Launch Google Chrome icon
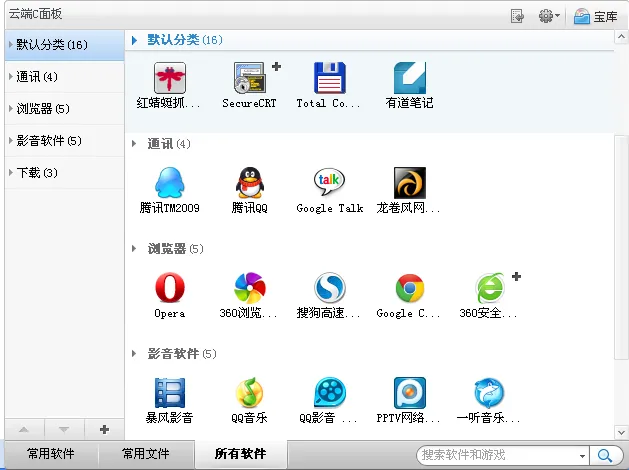Viewport: 629px width, 470px height. (x=410, y=288)
